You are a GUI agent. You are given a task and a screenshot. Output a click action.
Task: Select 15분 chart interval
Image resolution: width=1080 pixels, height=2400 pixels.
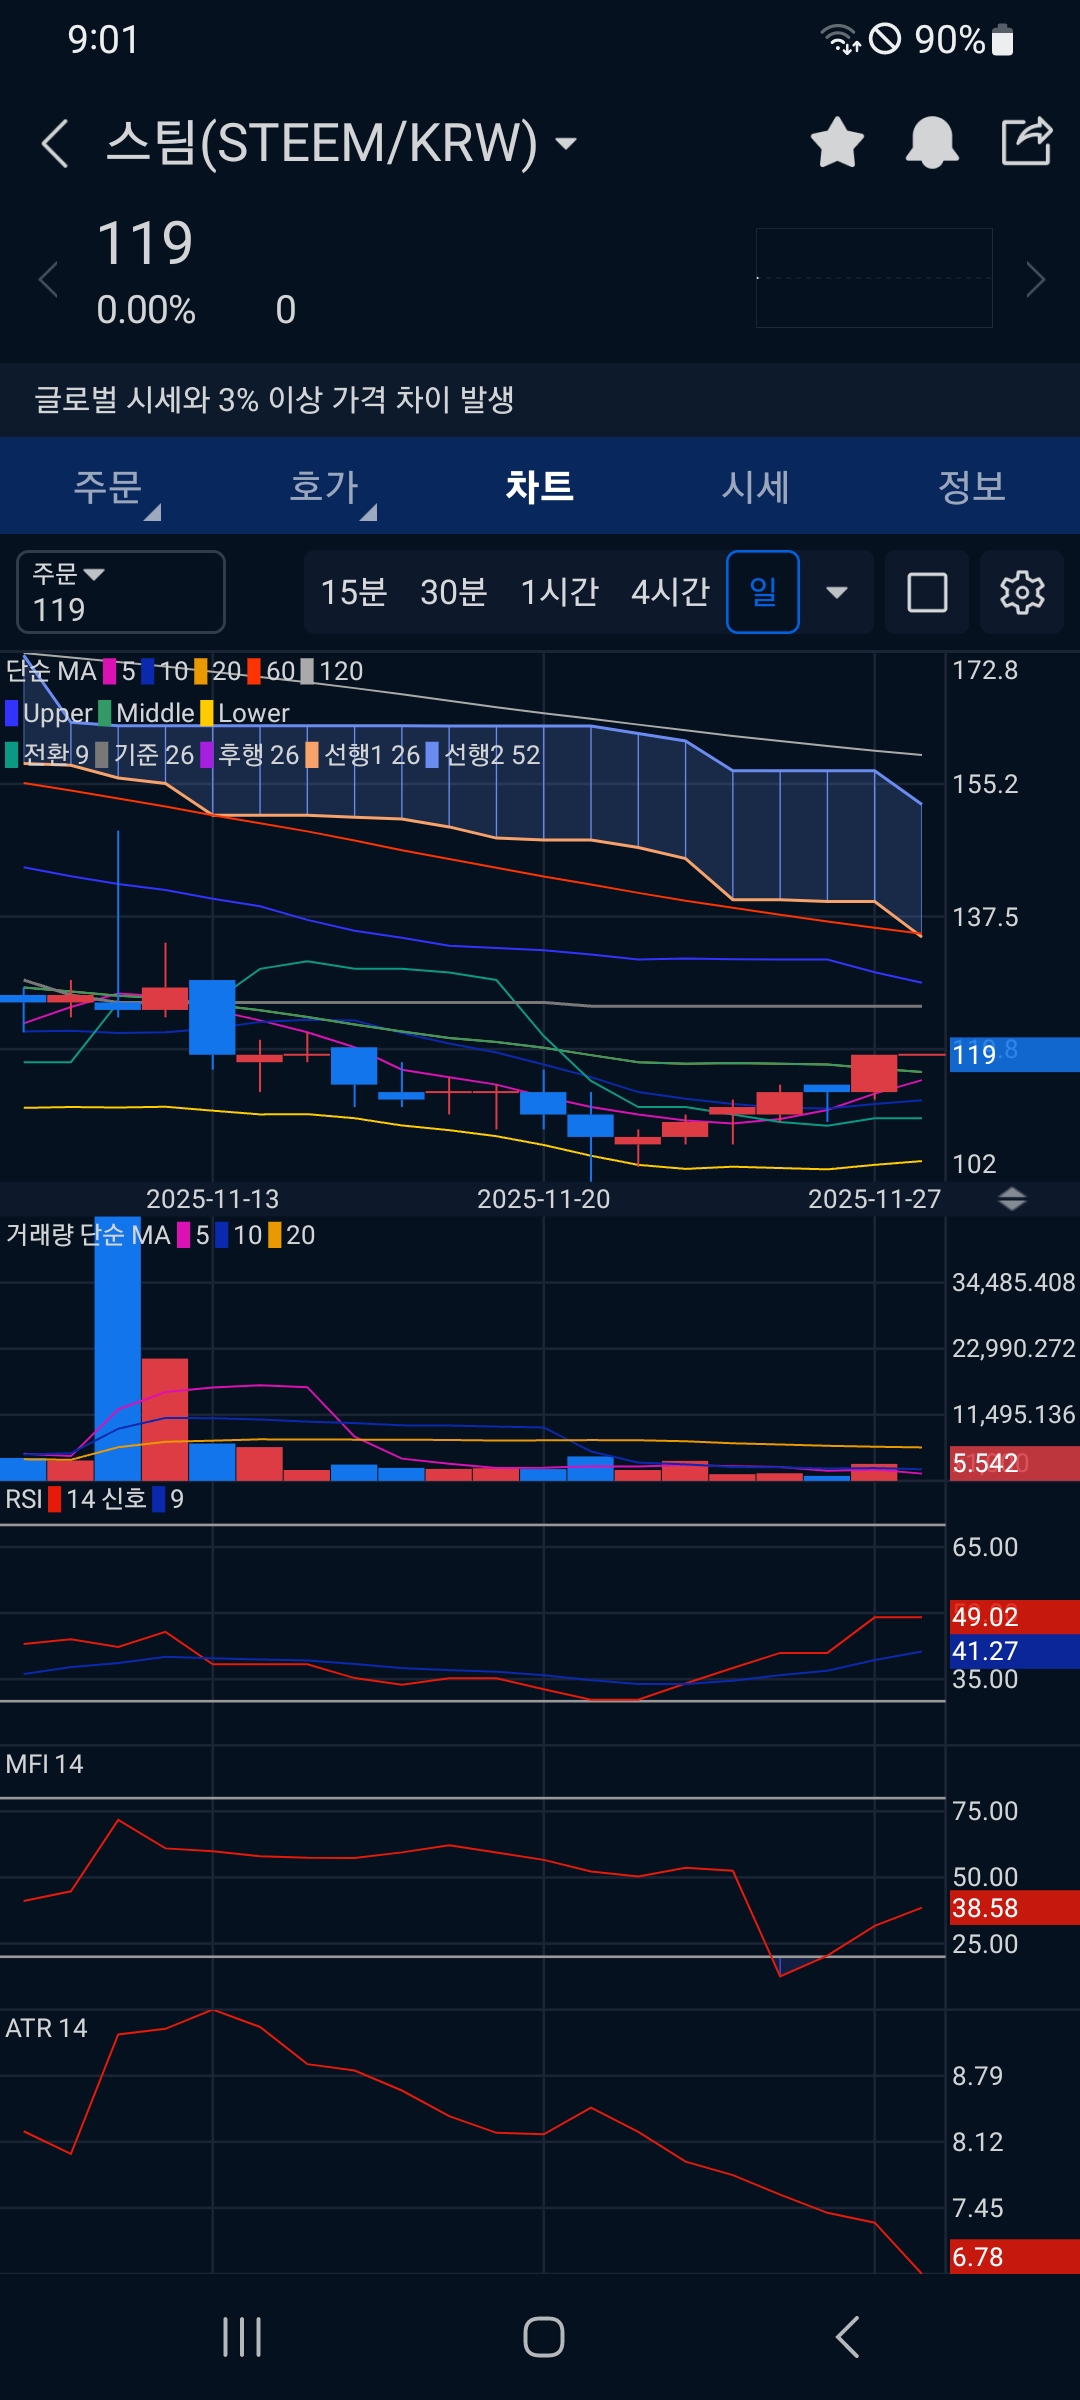point(354,592)
